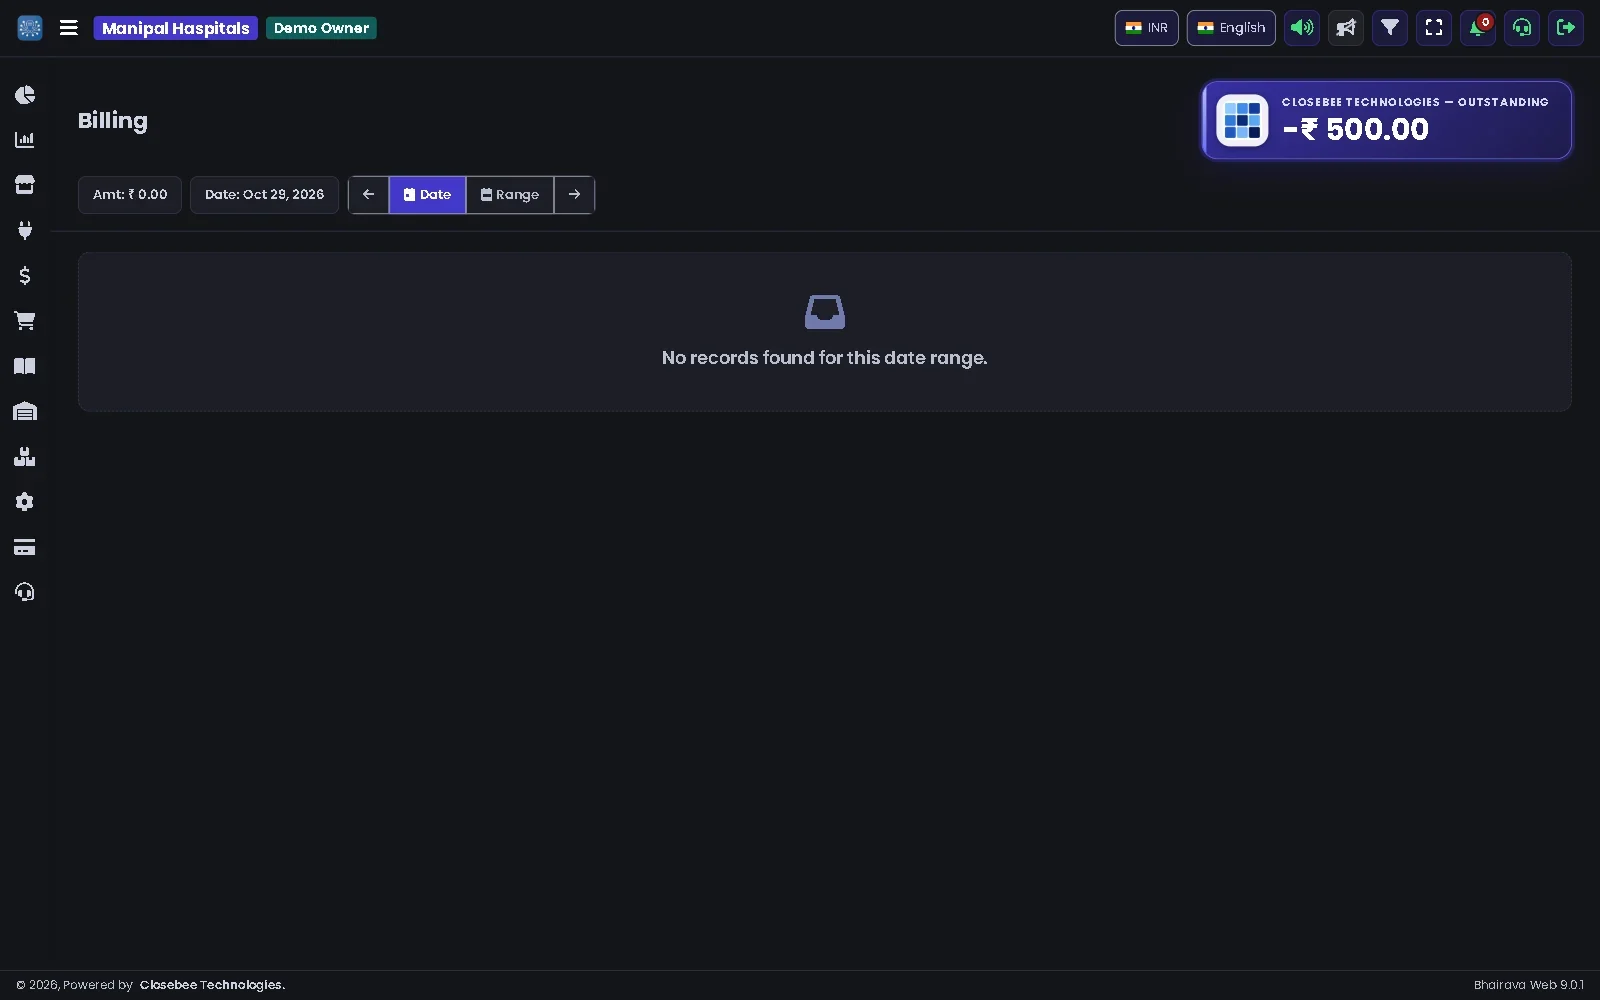Open the dashboard pie chart icon
This screenshot has height=1000, width=1600.
click(25, 95)
